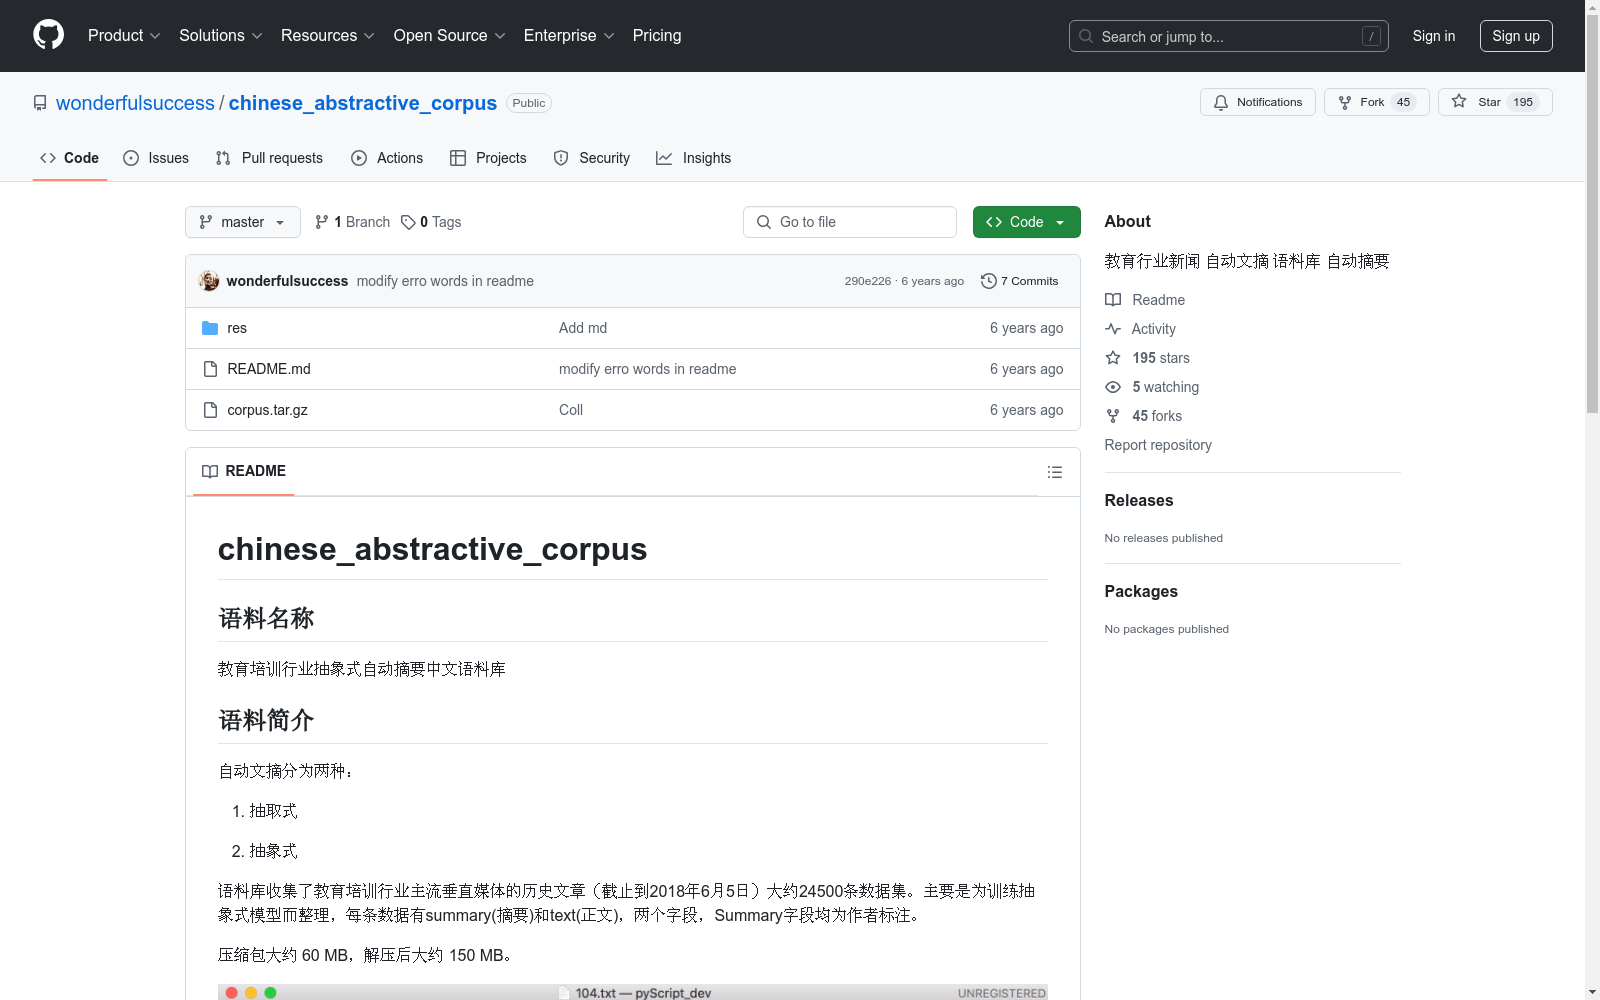Open README.md row commit message link

[x=647, y=369]
